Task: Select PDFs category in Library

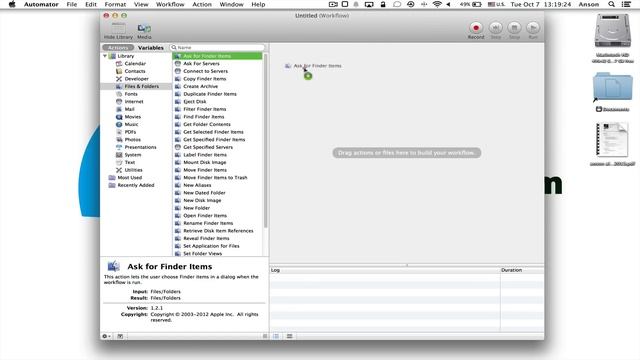Action: tap(130, 132)
